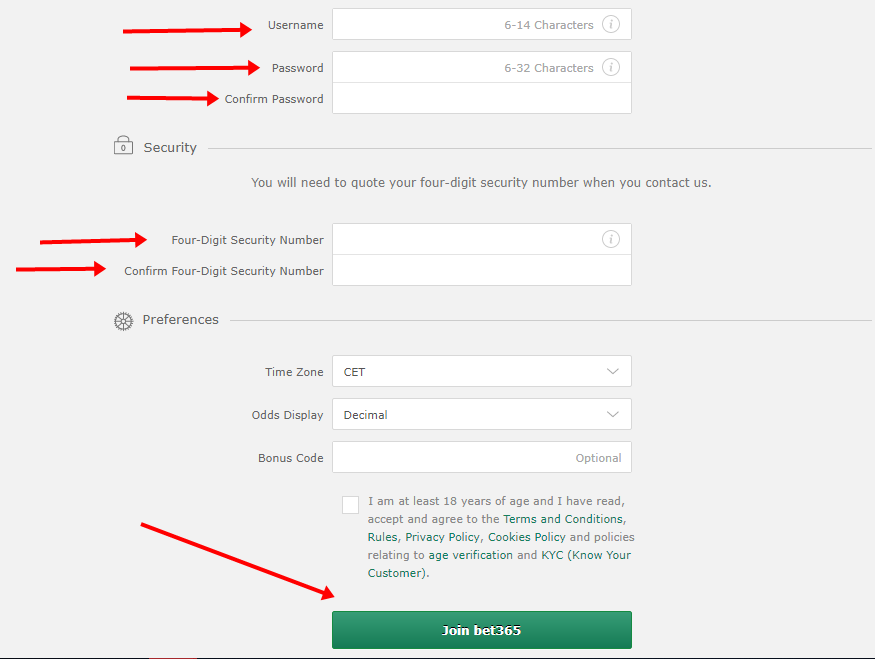Image resolution: width=875 pixels, height=659 pixels.
Task: Open the Time Zone dropdown showing CET
Action: (x=482, y=371)
